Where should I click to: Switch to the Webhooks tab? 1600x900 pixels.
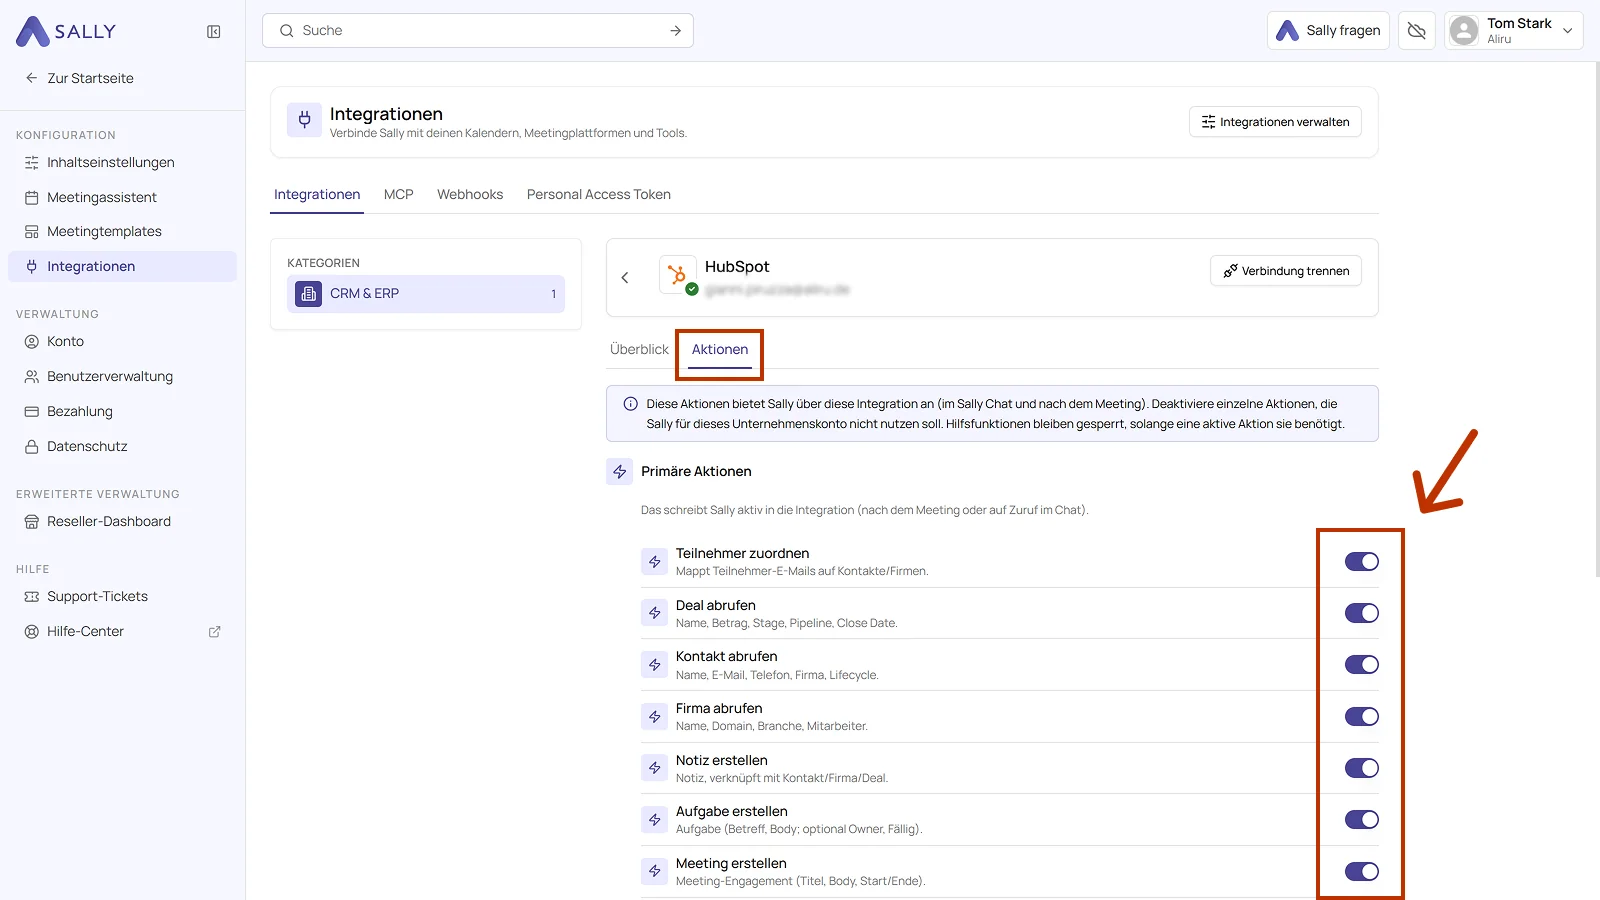point(470,195)
